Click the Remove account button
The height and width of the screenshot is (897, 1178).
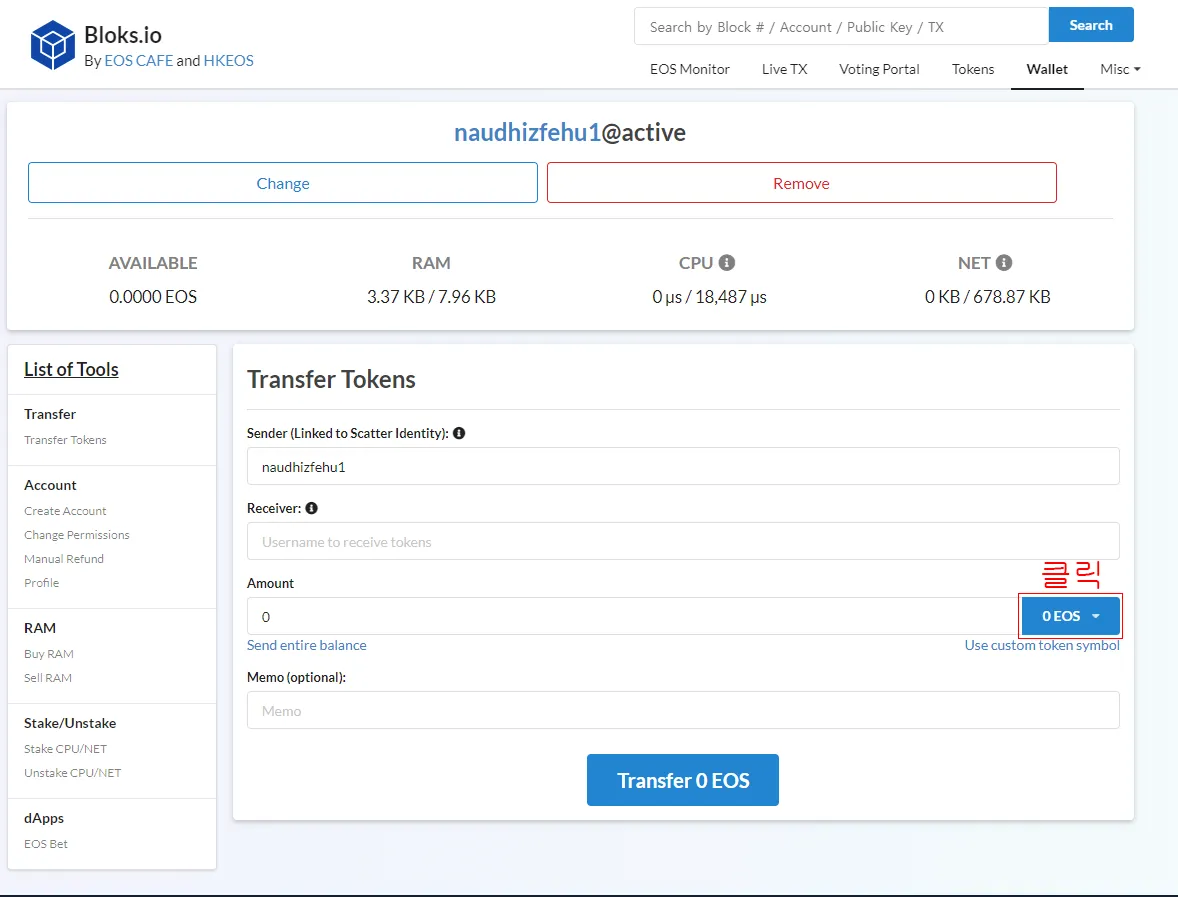[802, 183]
